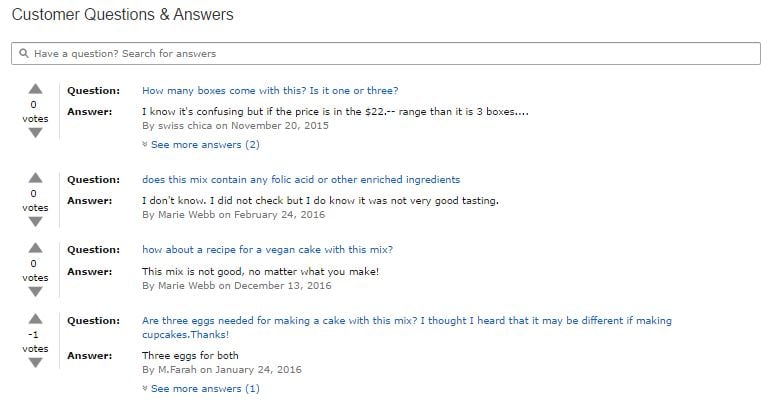Expand 'See more answers (1)'
This screenshot has width=769, height=411.
[x=205, y=388]
